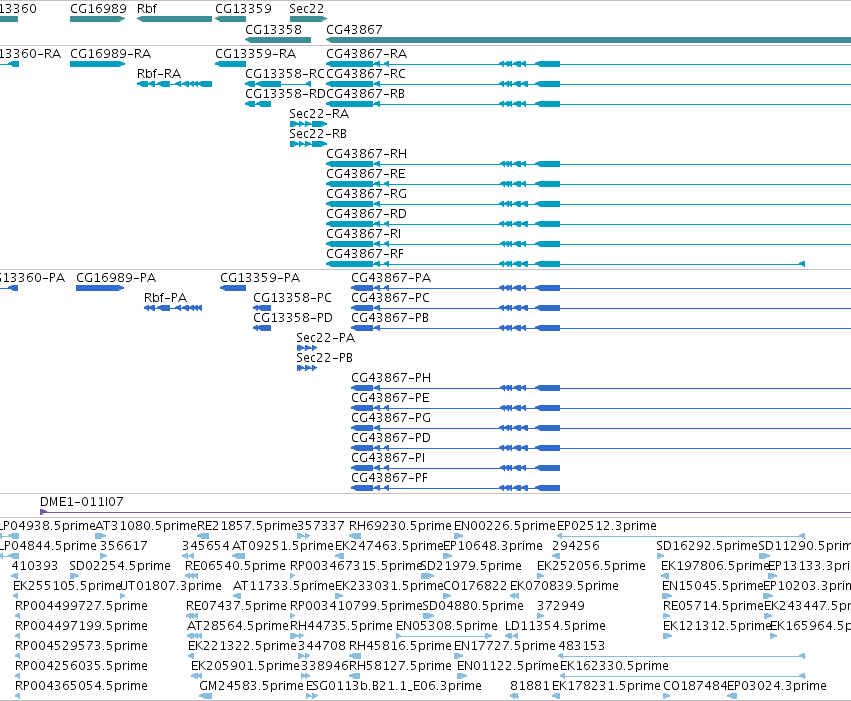This screenshot has width=851, height=701.
Task: Open EST RE21857.5prime
Action: click(x=247, y=526)
